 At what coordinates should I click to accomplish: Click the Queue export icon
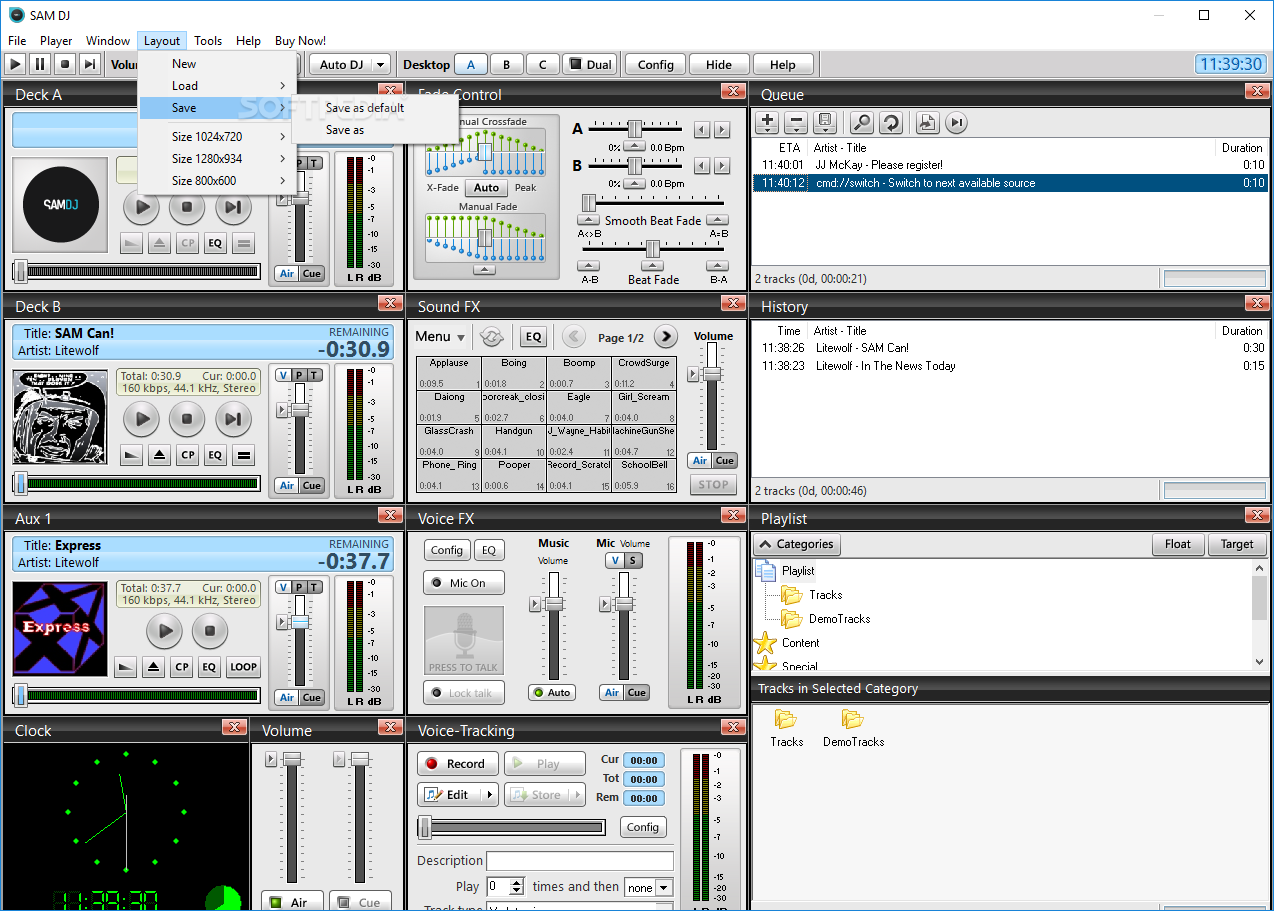pos(927,123)
